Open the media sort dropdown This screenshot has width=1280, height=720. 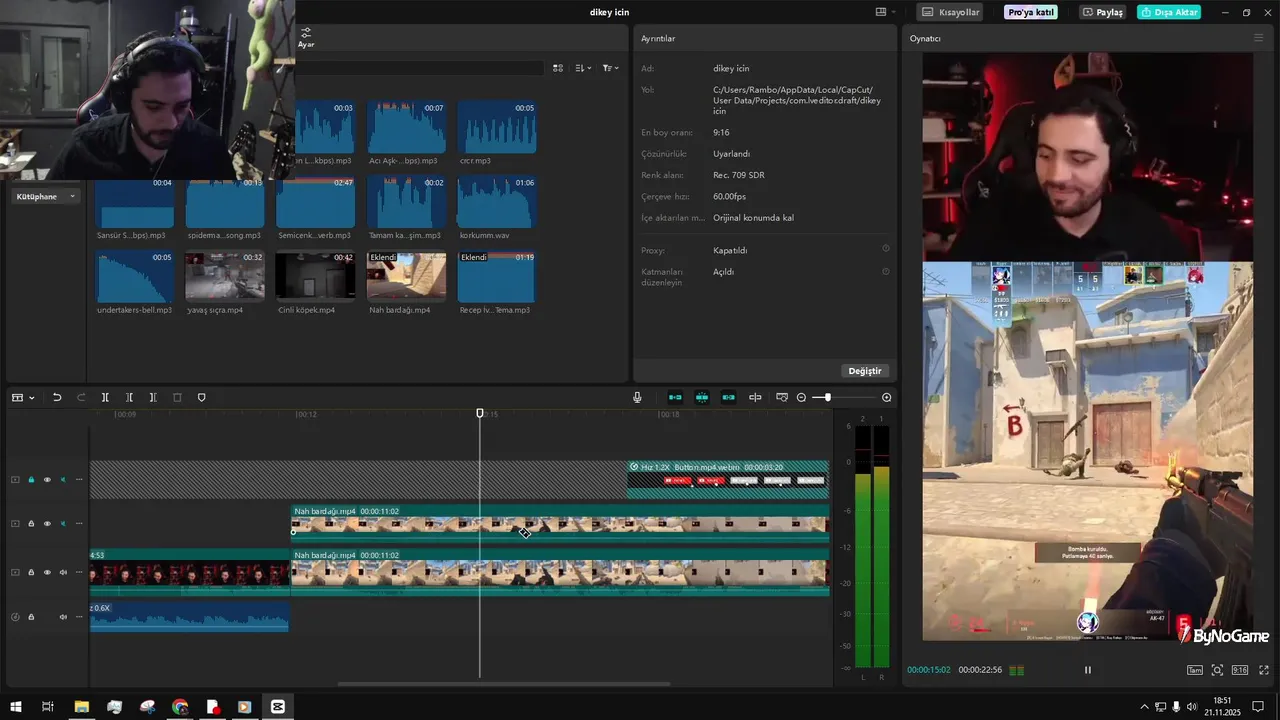pos(582,68)
